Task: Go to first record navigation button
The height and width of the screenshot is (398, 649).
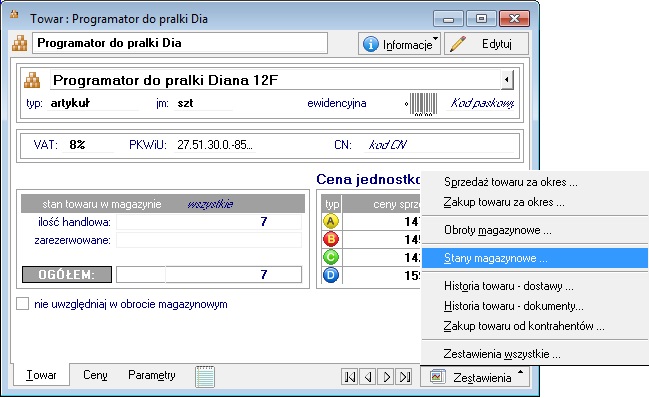Action: (x=350, y=377)
